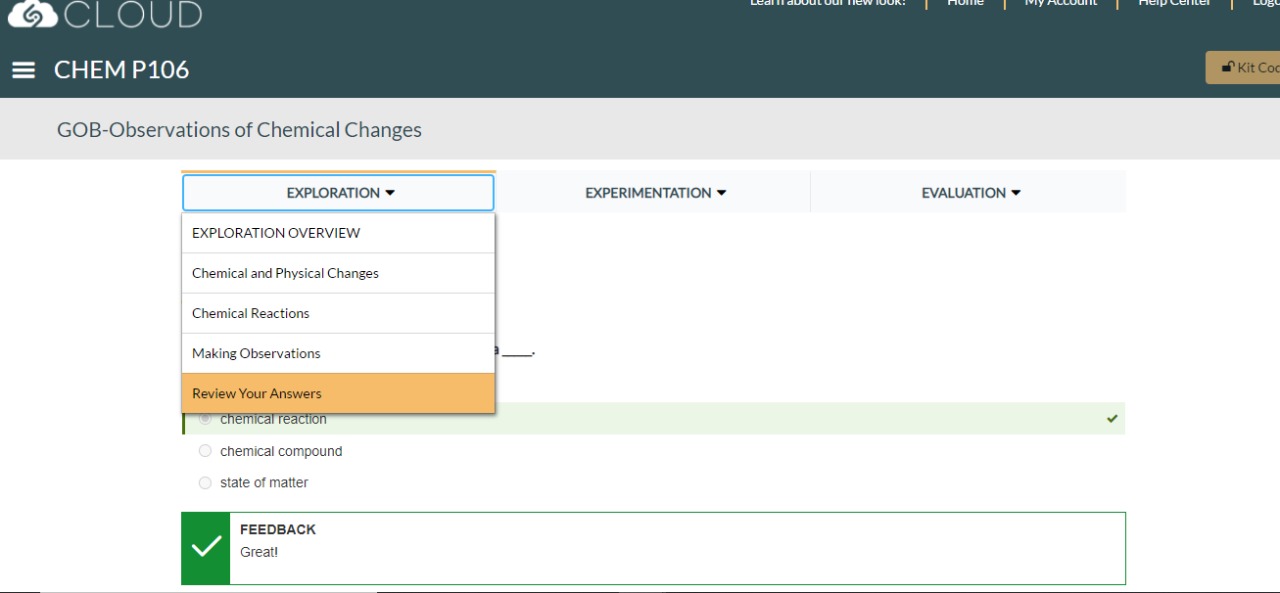Screen dimensions: 1280x593
Task: Collapse the Exploration dropdown
Action: coord(338,193)
